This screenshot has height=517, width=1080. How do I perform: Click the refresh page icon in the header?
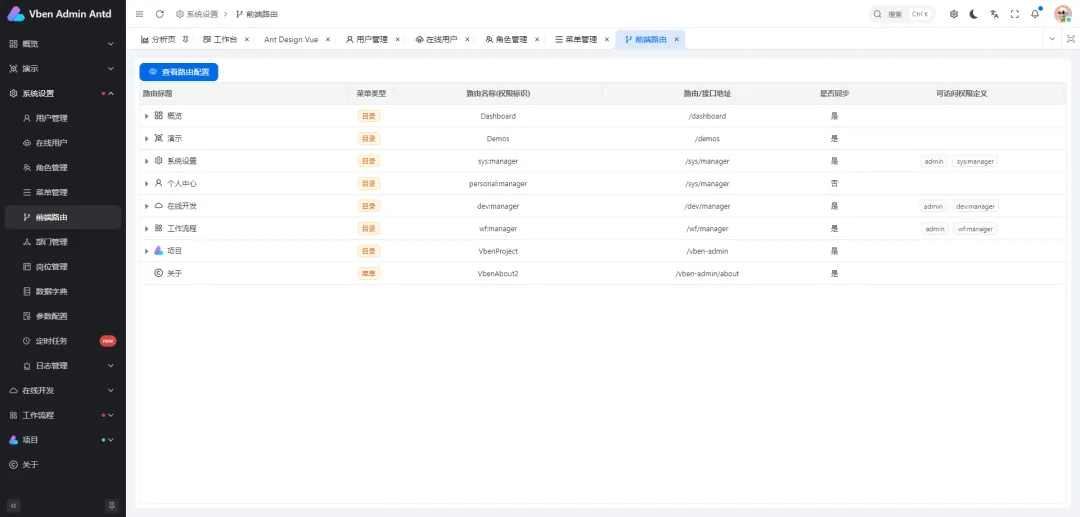[160, 14]
